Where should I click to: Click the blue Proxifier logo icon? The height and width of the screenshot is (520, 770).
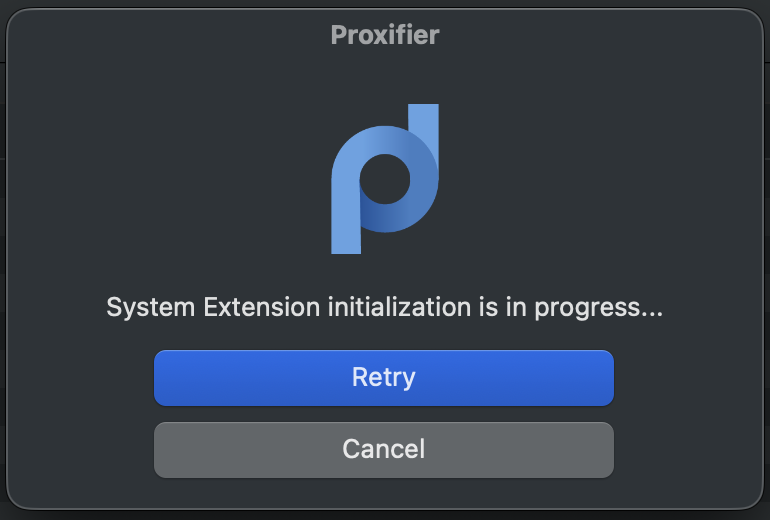point(385,179)
